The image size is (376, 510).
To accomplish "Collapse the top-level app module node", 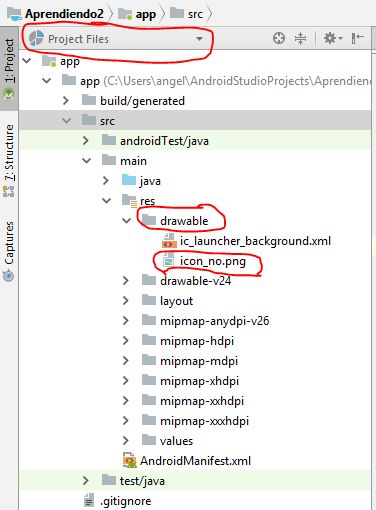I will (x=27, y=61).
